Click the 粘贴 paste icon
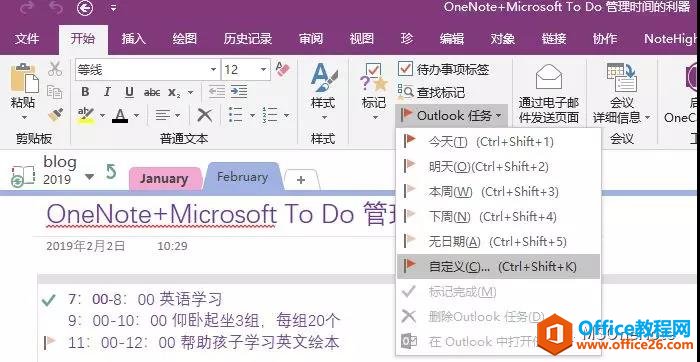Viewport: 700px width, 362px height. point(24,79)
